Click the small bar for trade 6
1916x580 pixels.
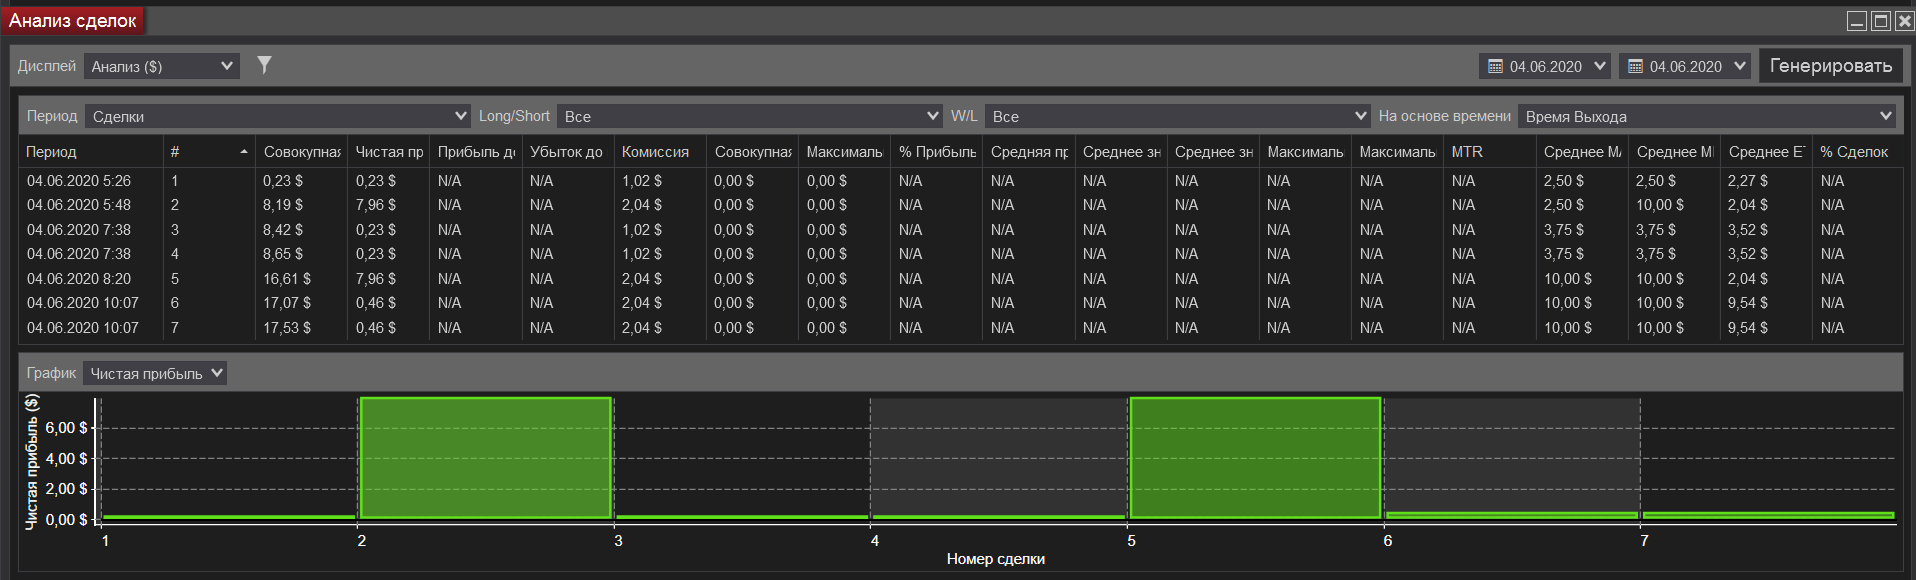click(x=1511, y=516)
